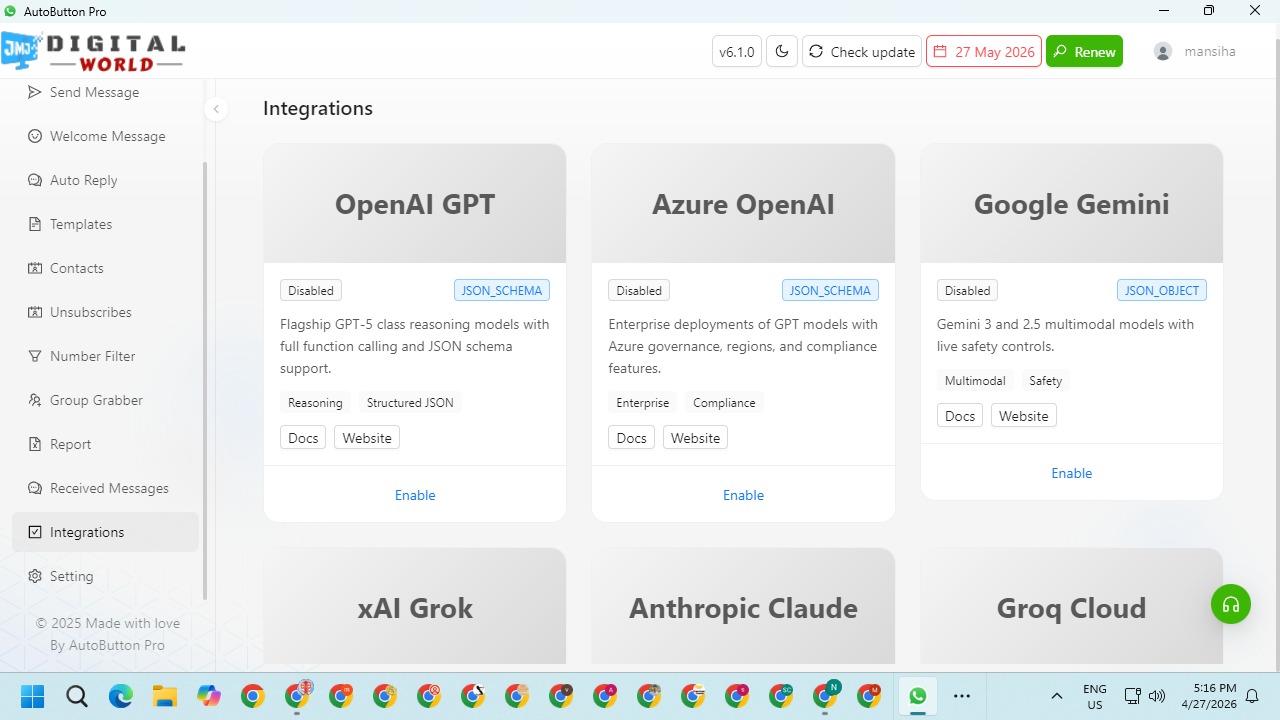This screenshot has width=1280, height=720.
Task: Click the Setting gear icon
Action: tap(35, 576)
